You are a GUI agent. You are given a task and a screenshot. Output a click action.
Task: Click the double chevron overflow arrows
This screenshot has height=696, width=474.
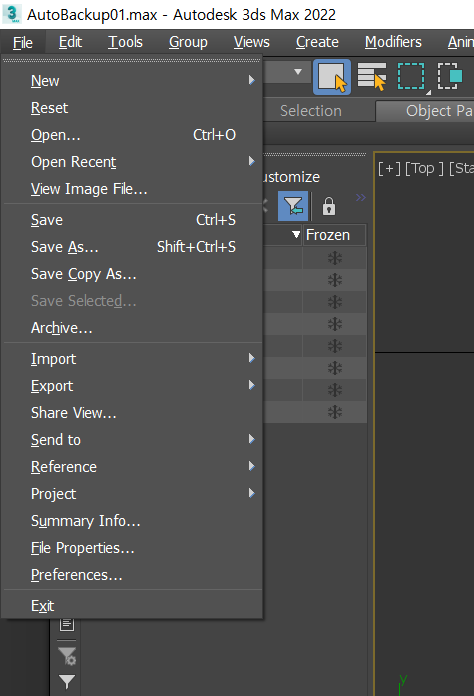(360, 198)
